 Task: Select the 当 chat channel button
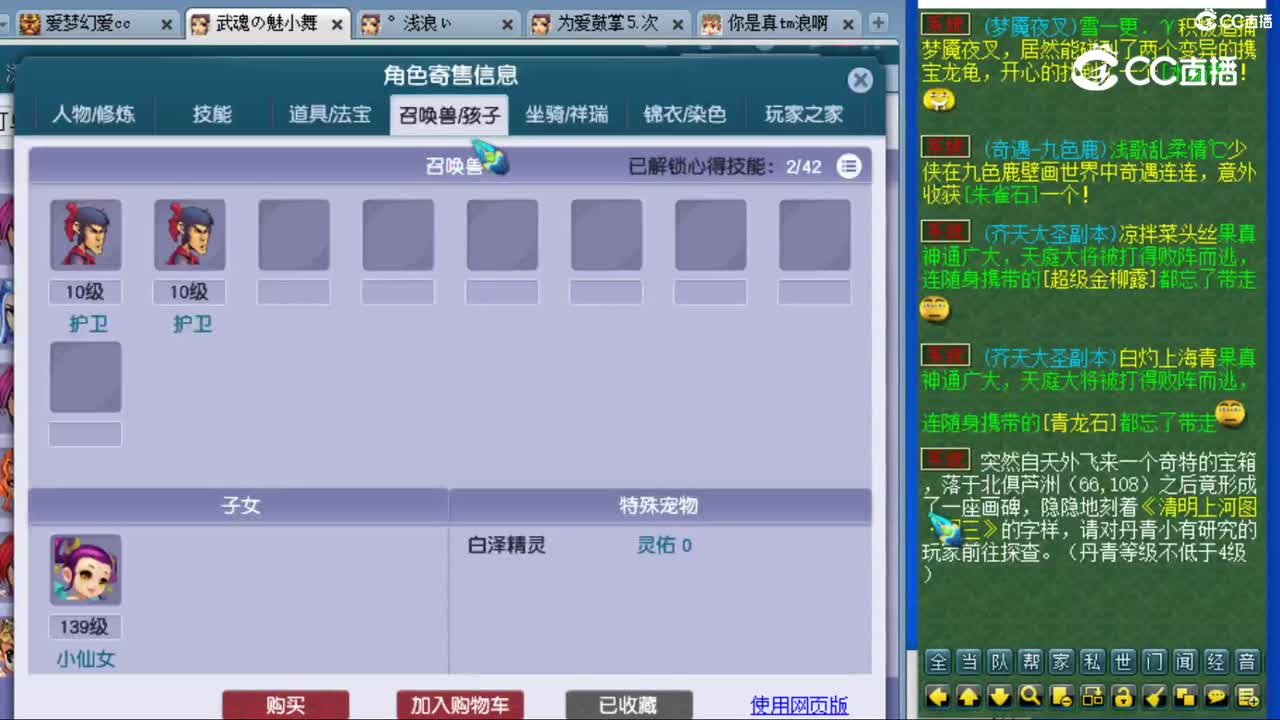[x=968, y=662]
